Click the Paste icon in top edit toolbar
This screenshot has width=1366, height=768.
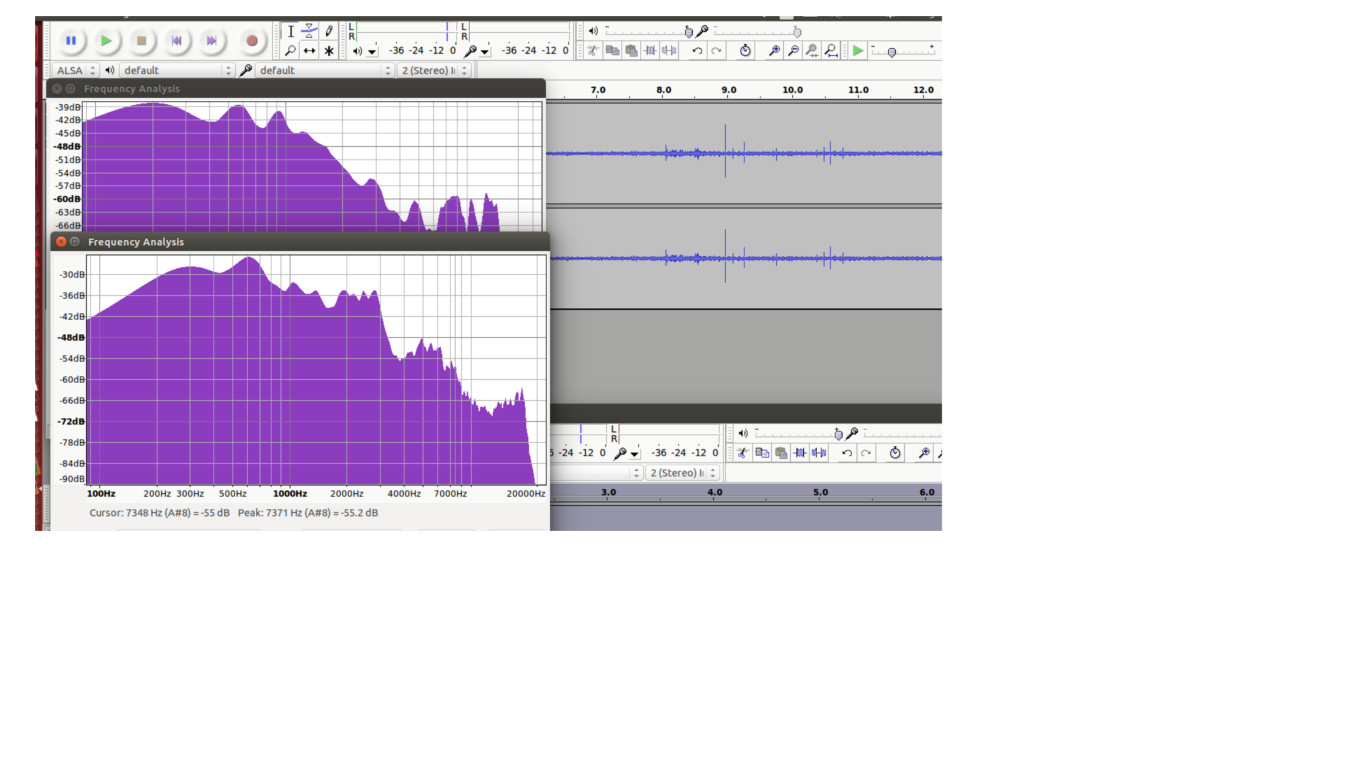click(631, 50)
